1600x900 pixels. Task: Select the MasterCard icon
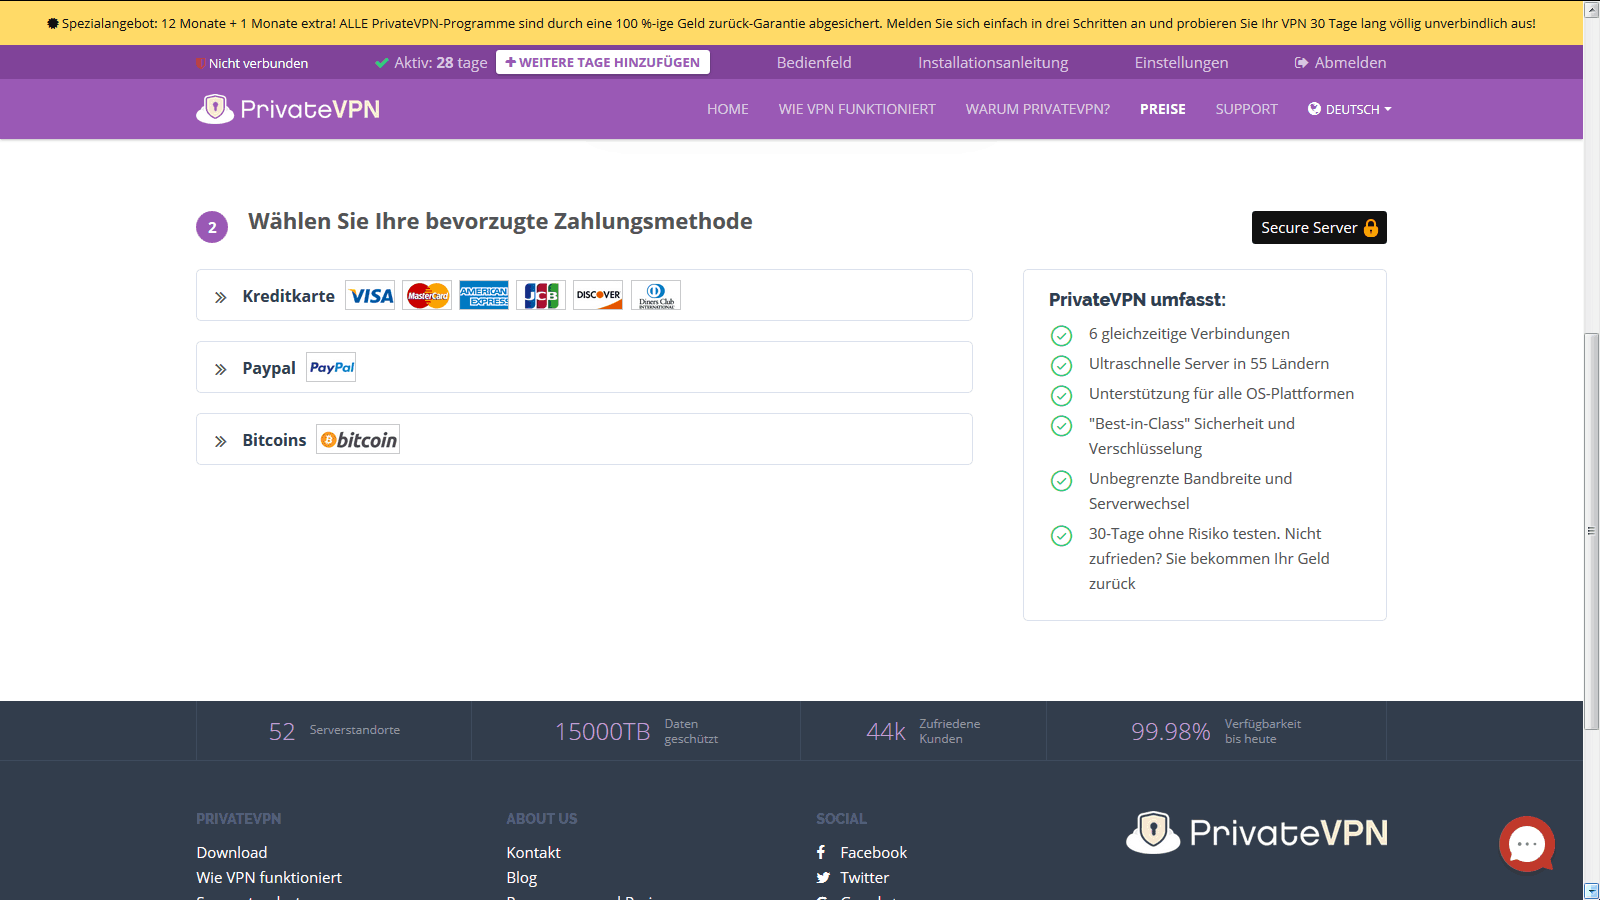pos(427,295)
